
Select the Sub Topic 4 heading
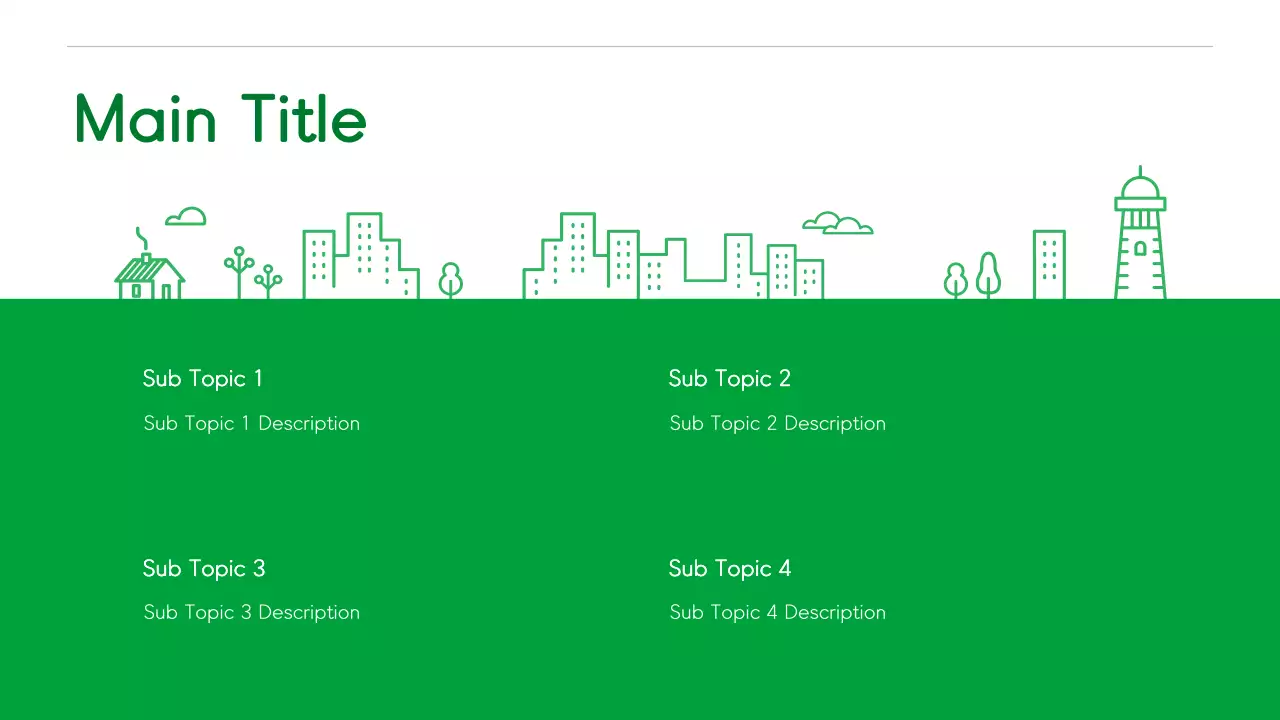coord(729,568)
